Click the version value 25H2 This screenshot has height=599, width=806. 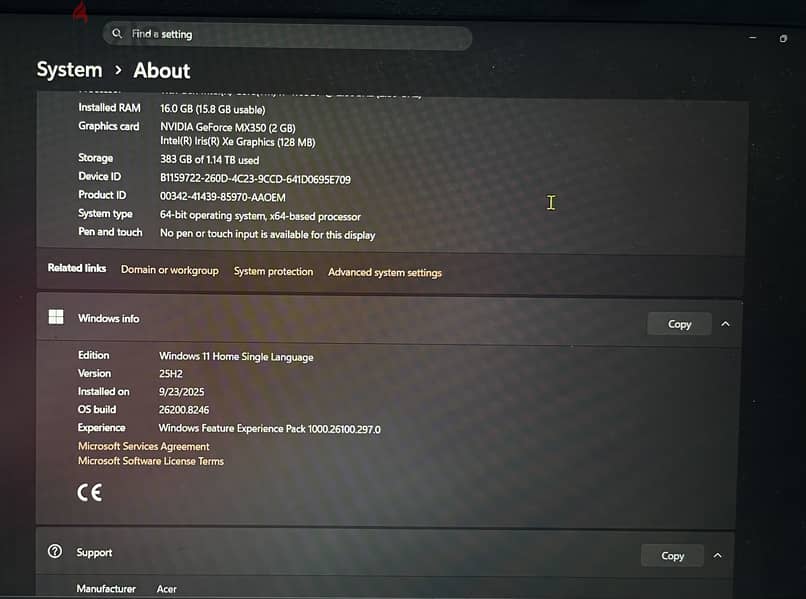pos(171,374)
